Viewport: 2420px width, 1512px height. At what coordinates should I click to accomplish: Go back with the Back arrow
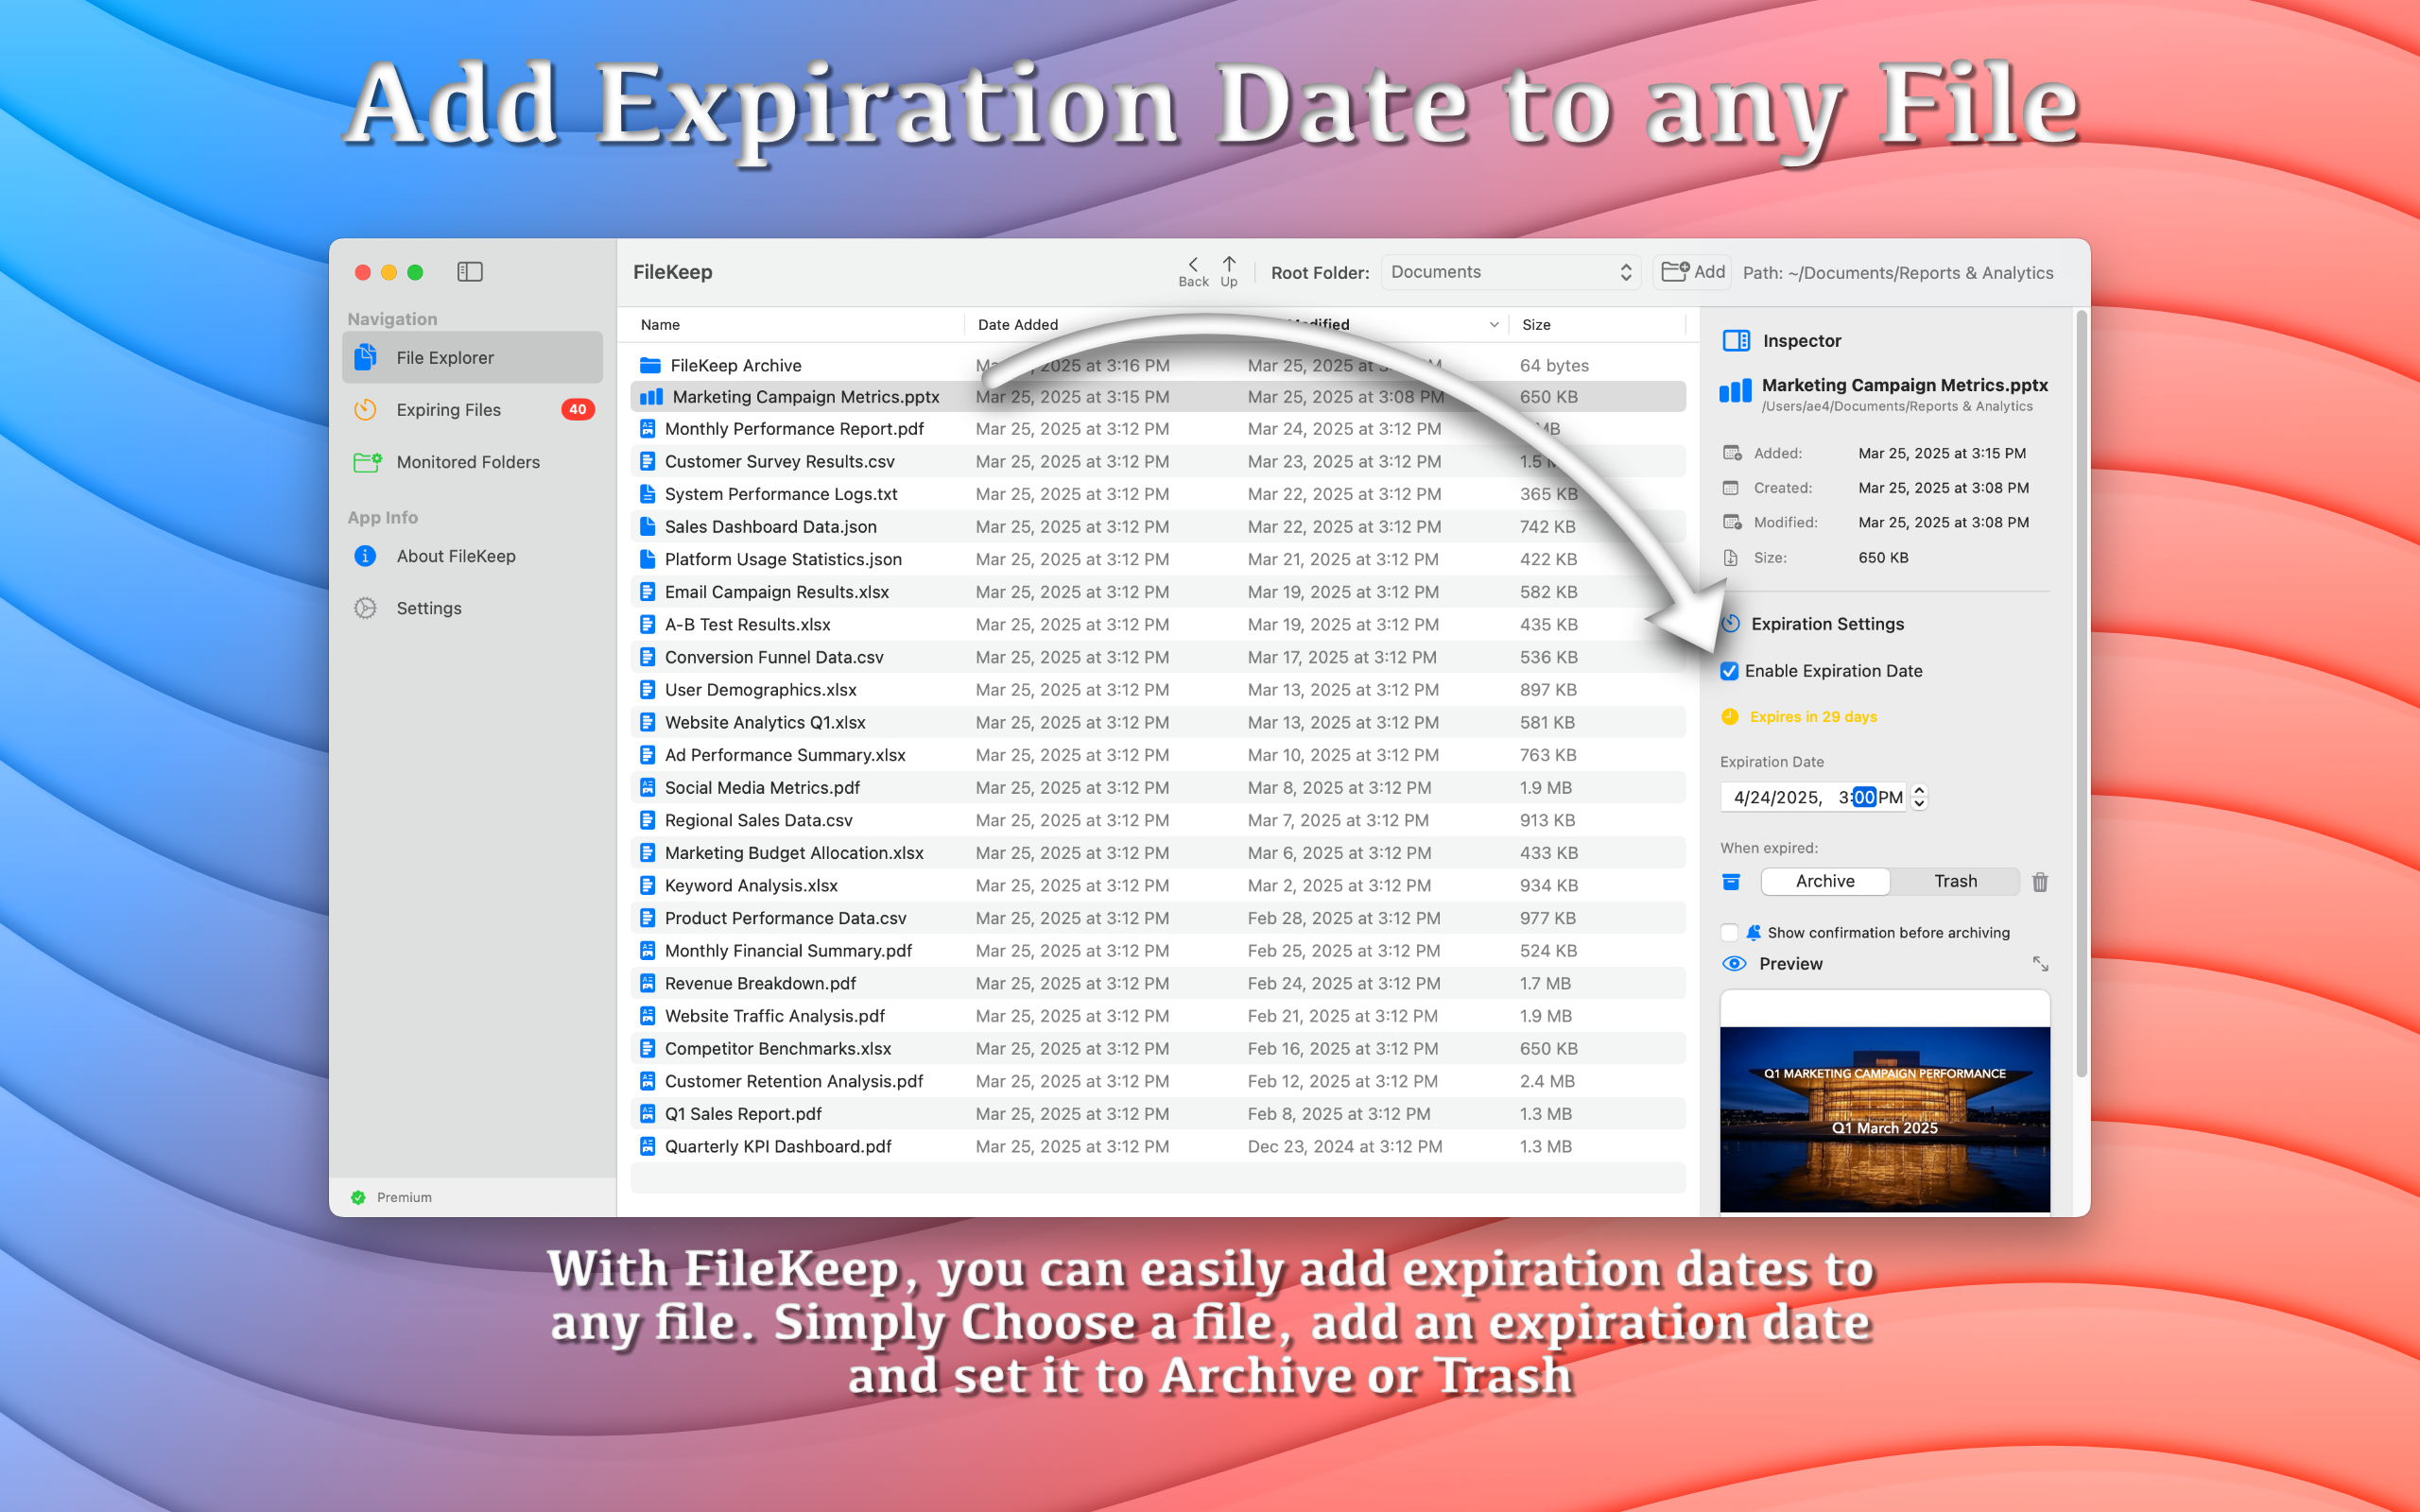(1193, 271)
